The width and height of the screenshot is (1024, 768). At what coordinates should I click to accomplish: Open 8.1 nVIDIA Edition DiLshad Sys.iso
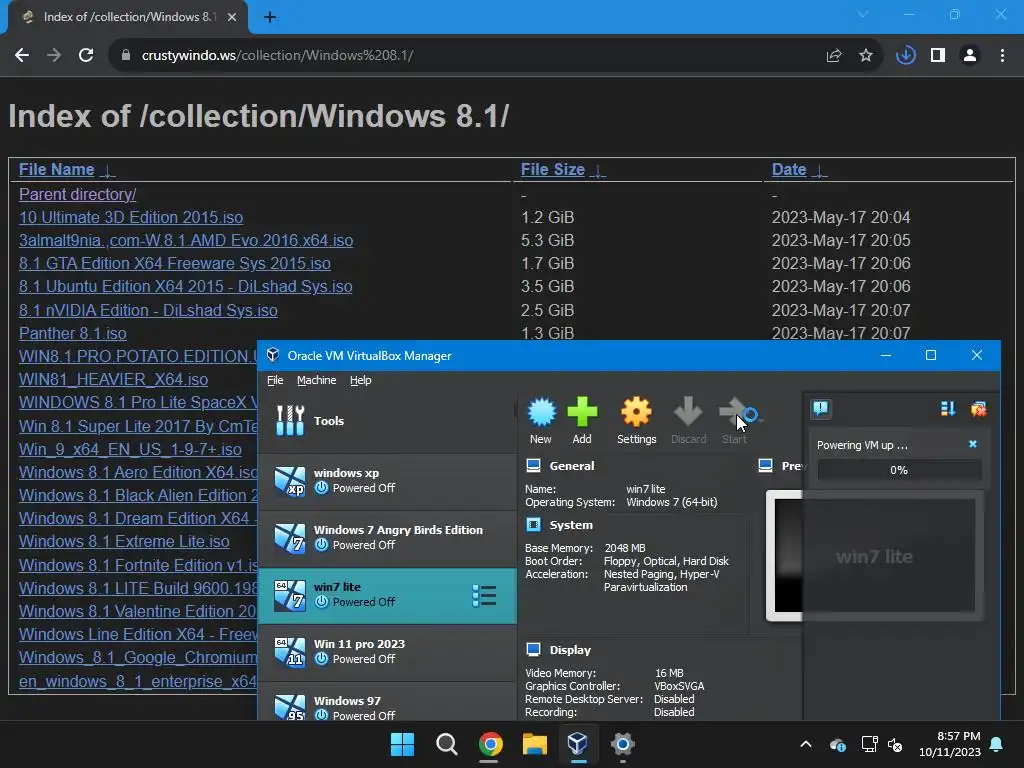(x=148, y=310)
